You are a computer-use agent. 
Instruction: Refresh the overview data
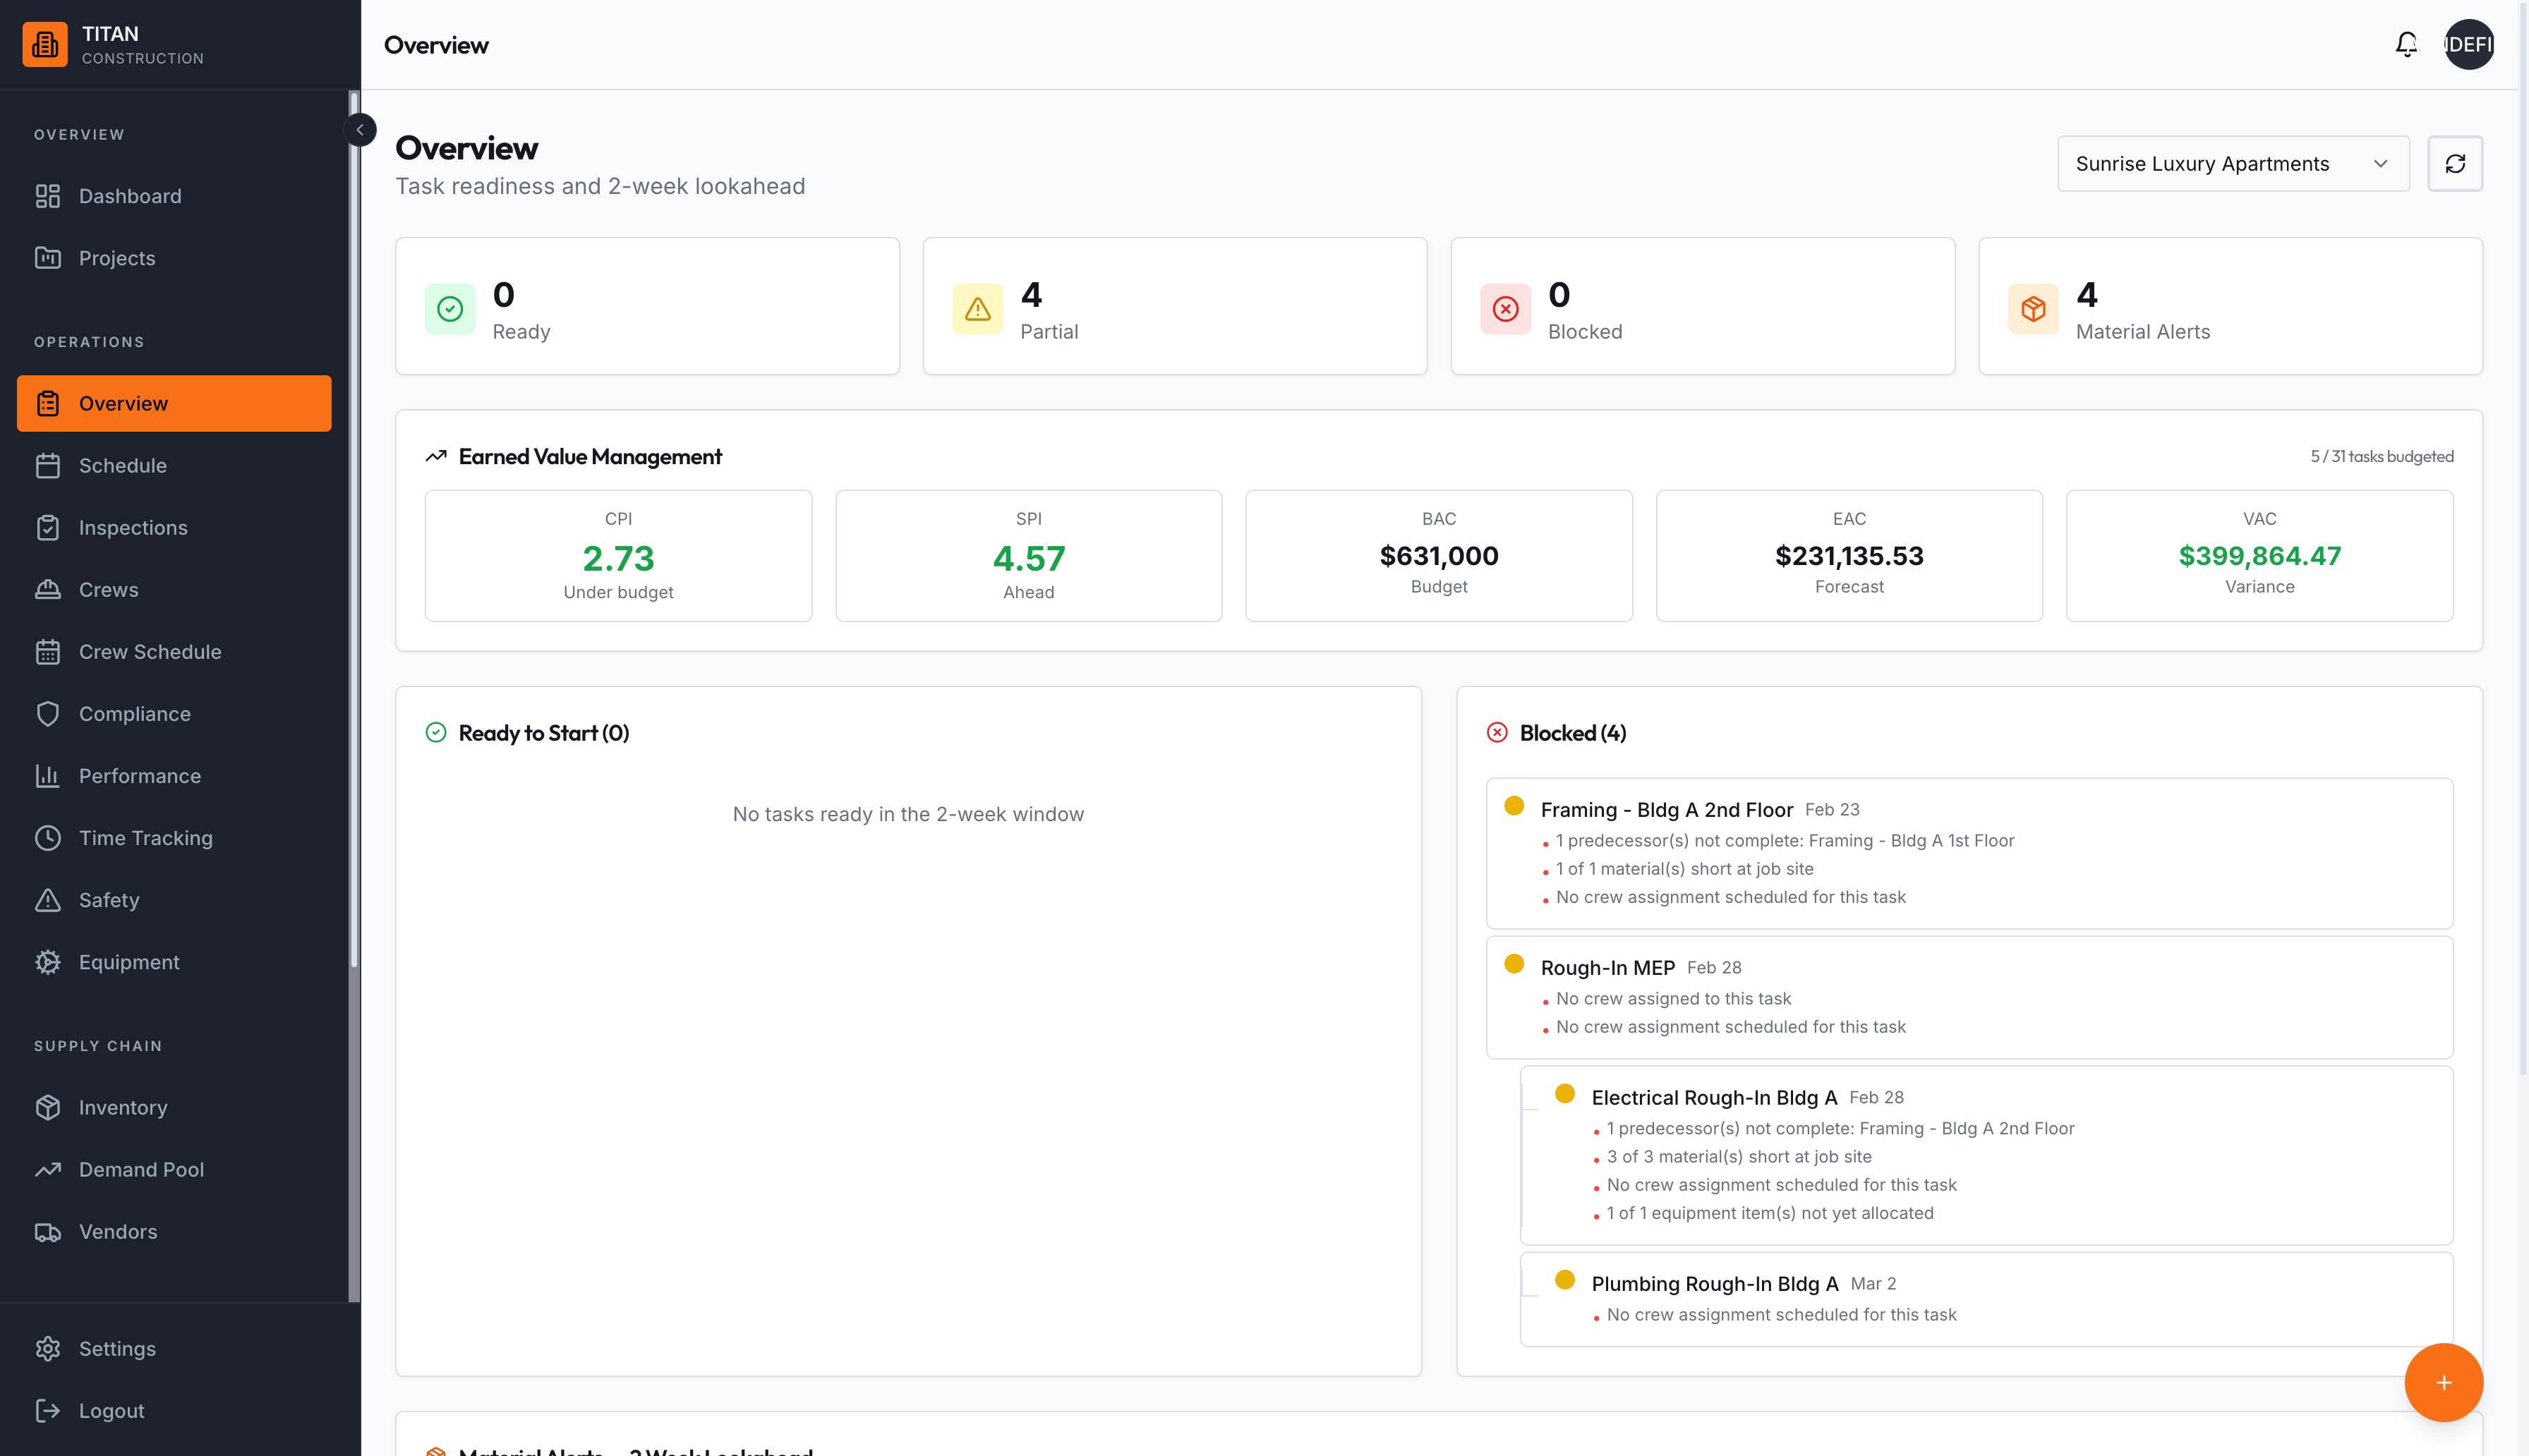coord(2455,163)
